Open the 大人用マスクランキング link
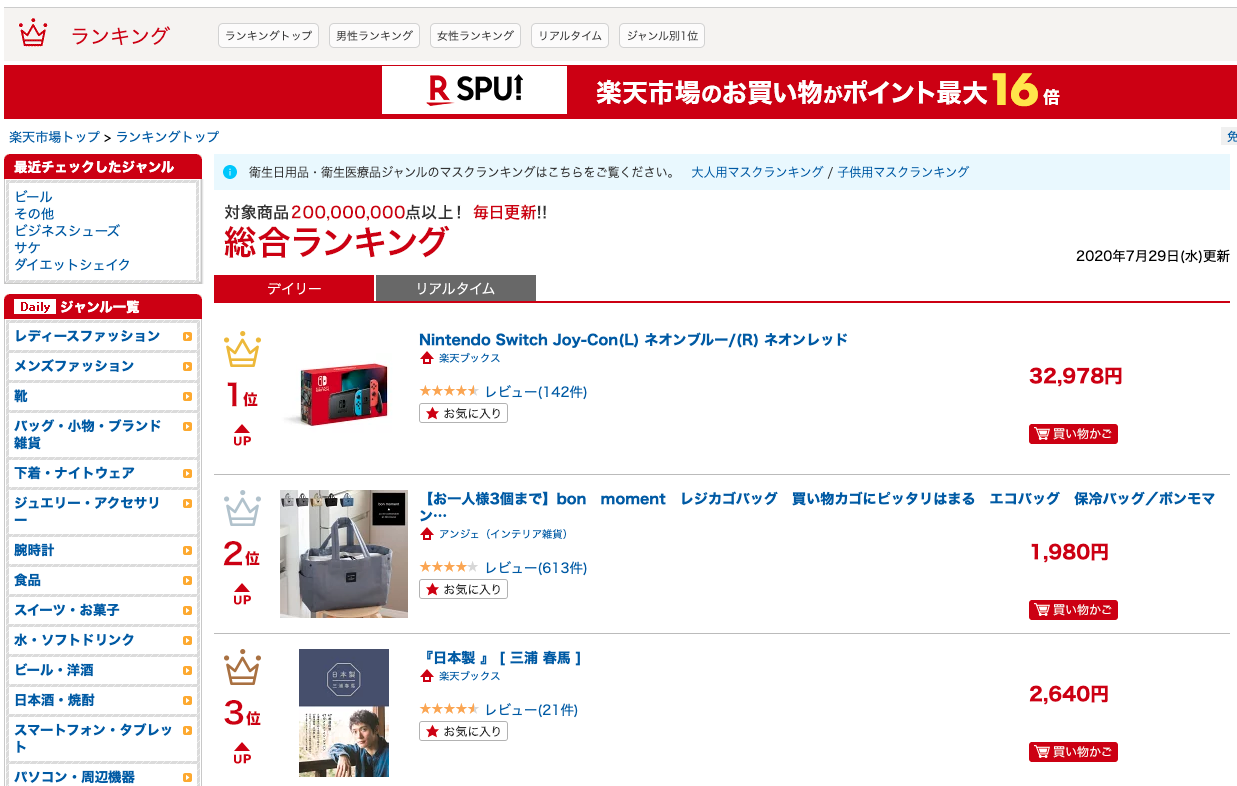The height and width of the screenshot is (786, 1237). pos(757,172)
